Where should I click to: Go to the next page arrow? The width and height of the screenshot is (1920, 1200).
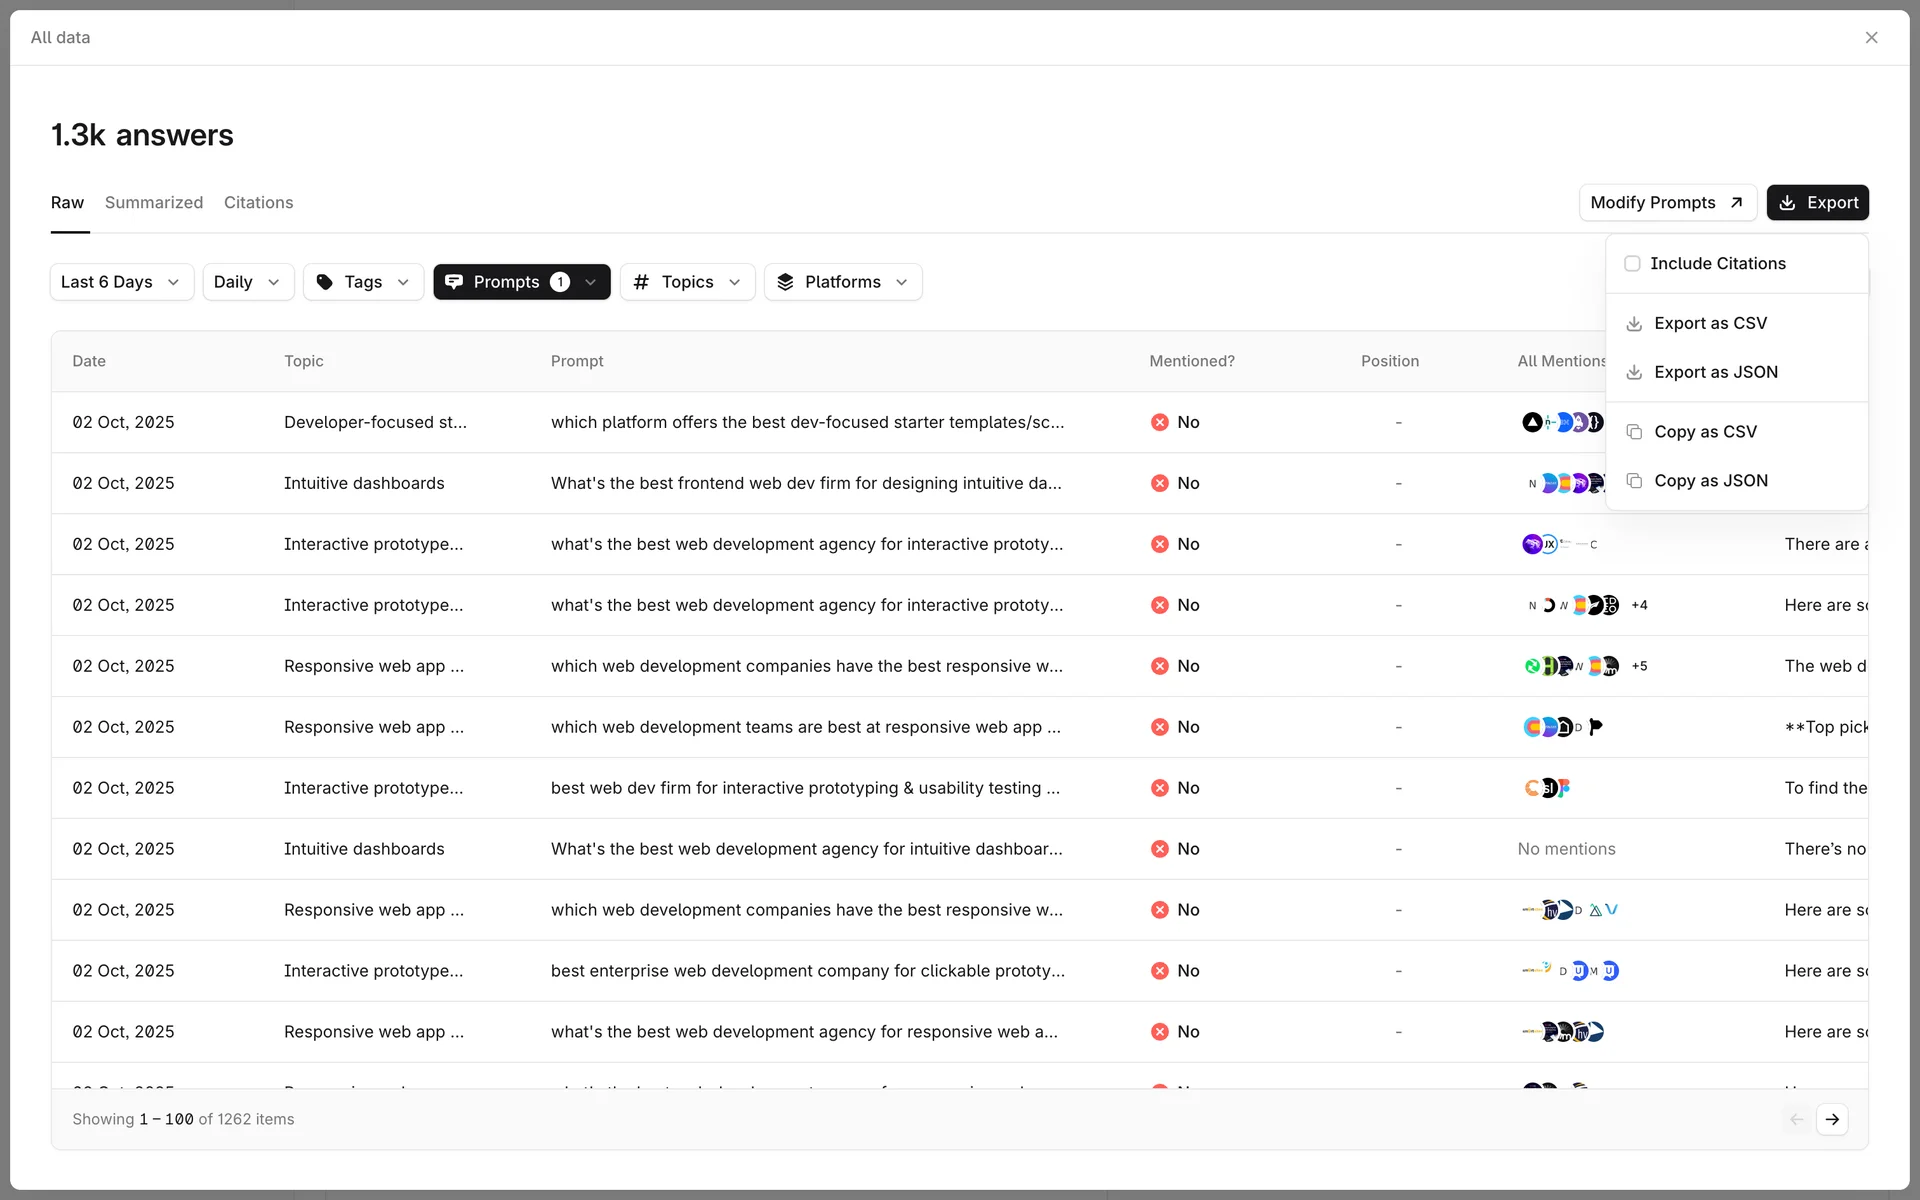click(x=1832, y=1119)
